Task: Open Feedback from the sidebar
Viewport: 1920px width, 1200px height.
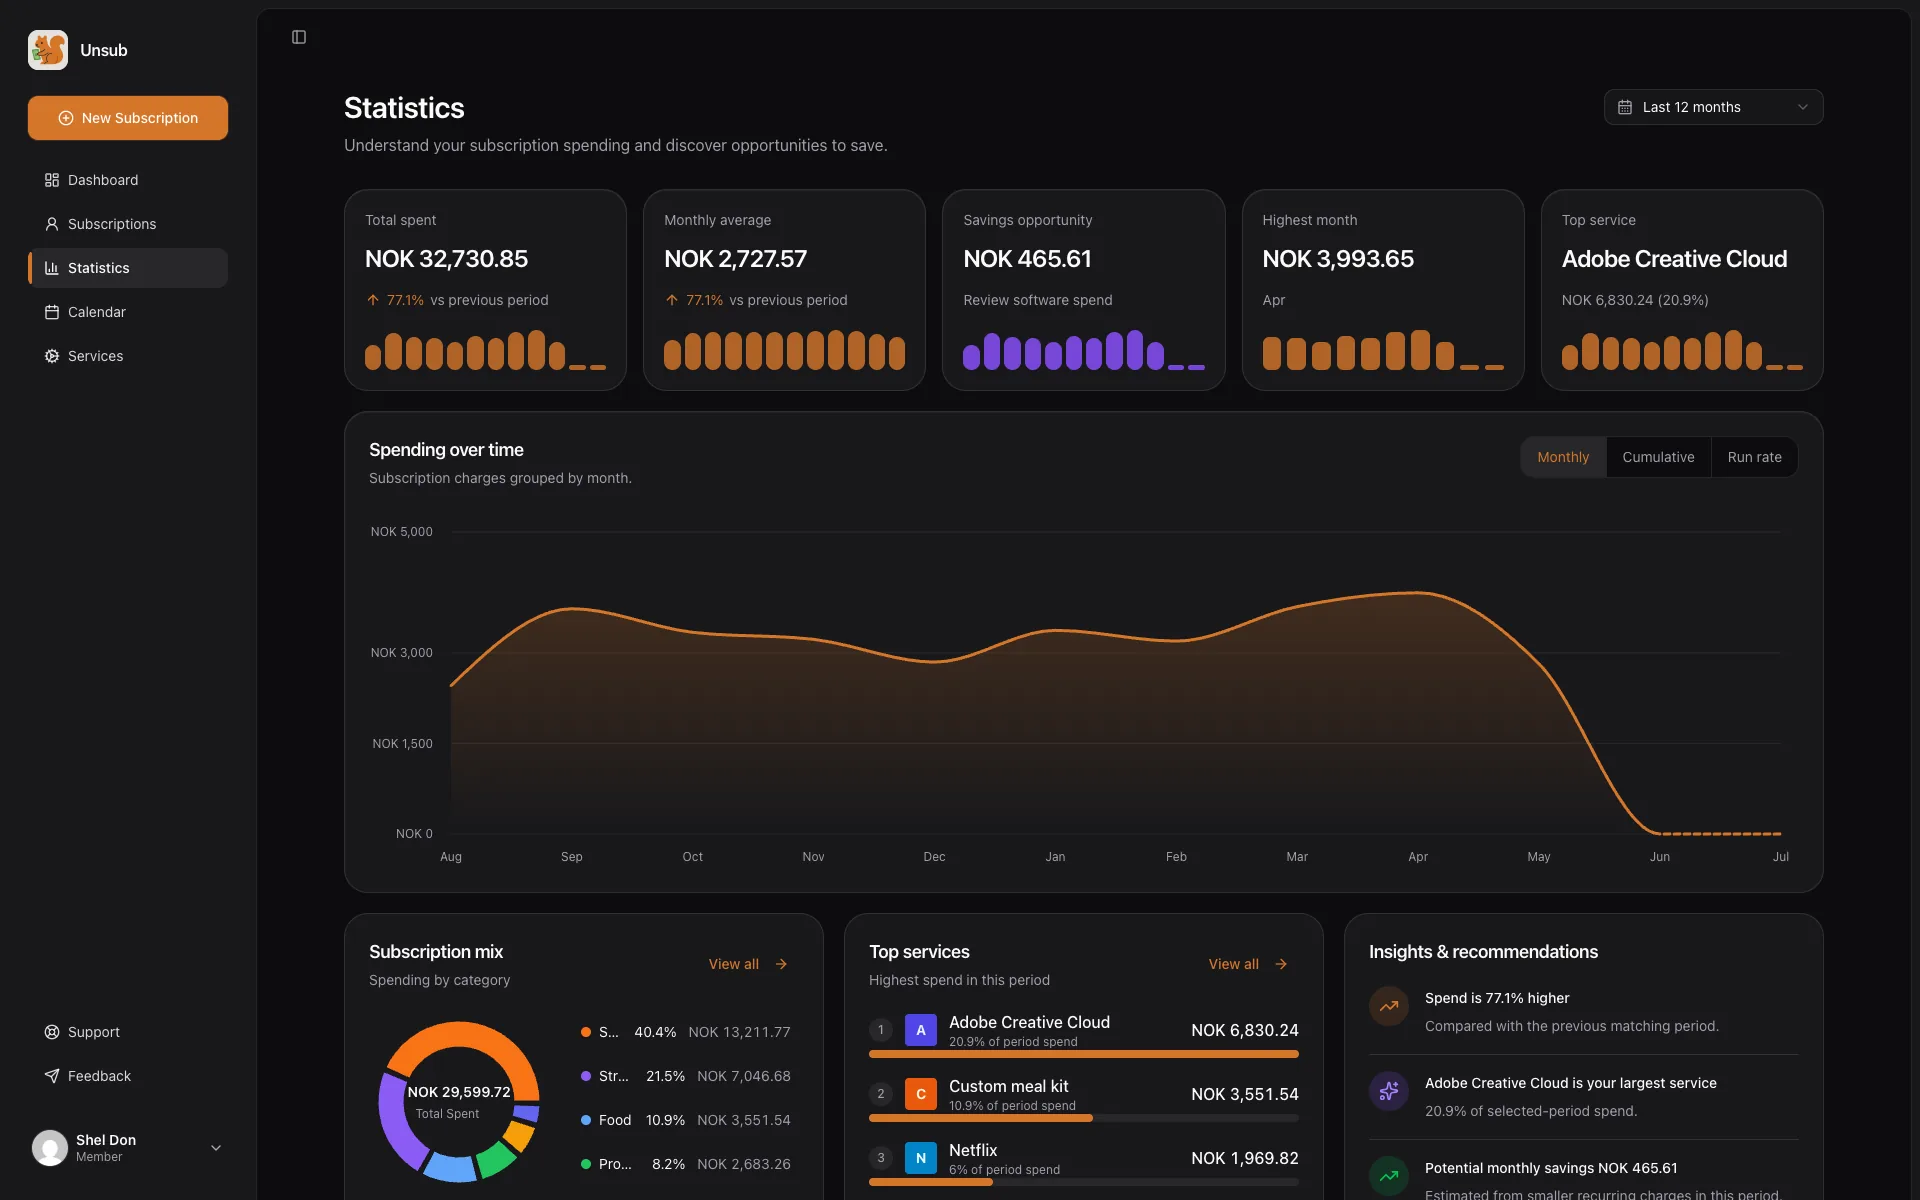Action: tap(128, 1076)
